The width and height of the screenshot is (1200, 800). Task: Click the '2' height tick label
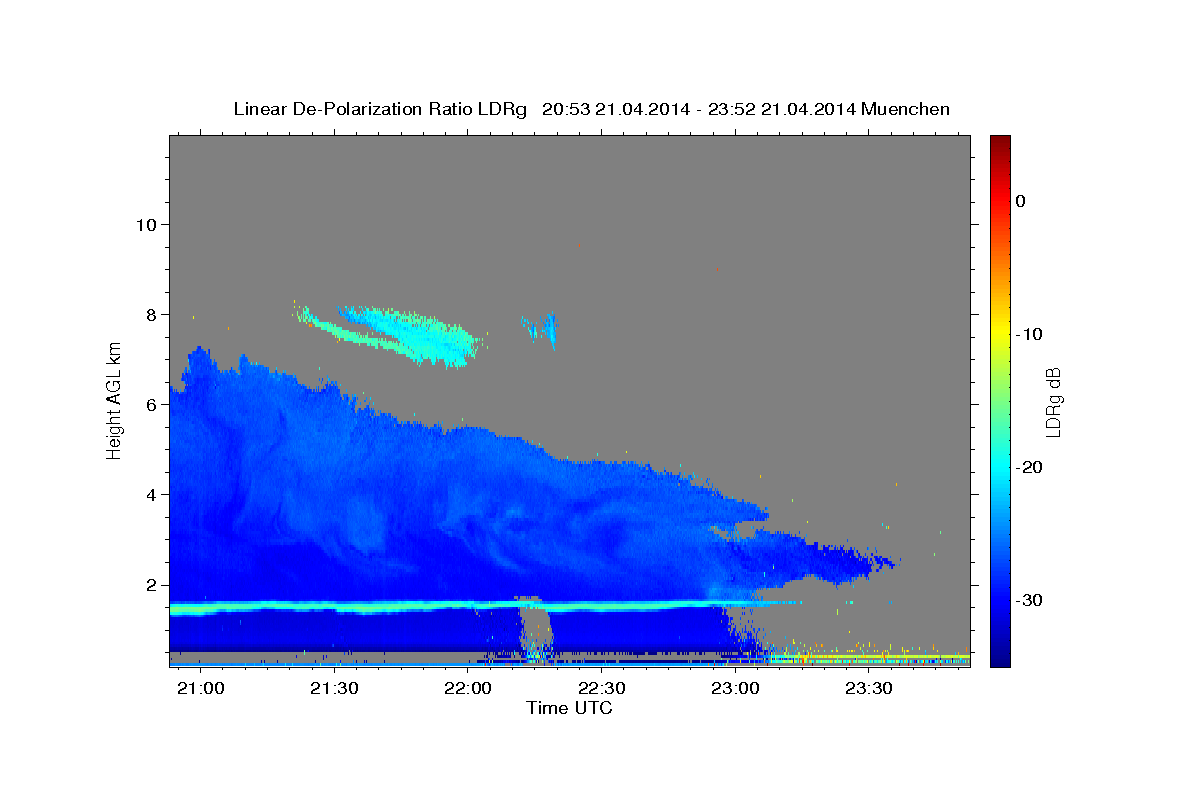[151, 585]
